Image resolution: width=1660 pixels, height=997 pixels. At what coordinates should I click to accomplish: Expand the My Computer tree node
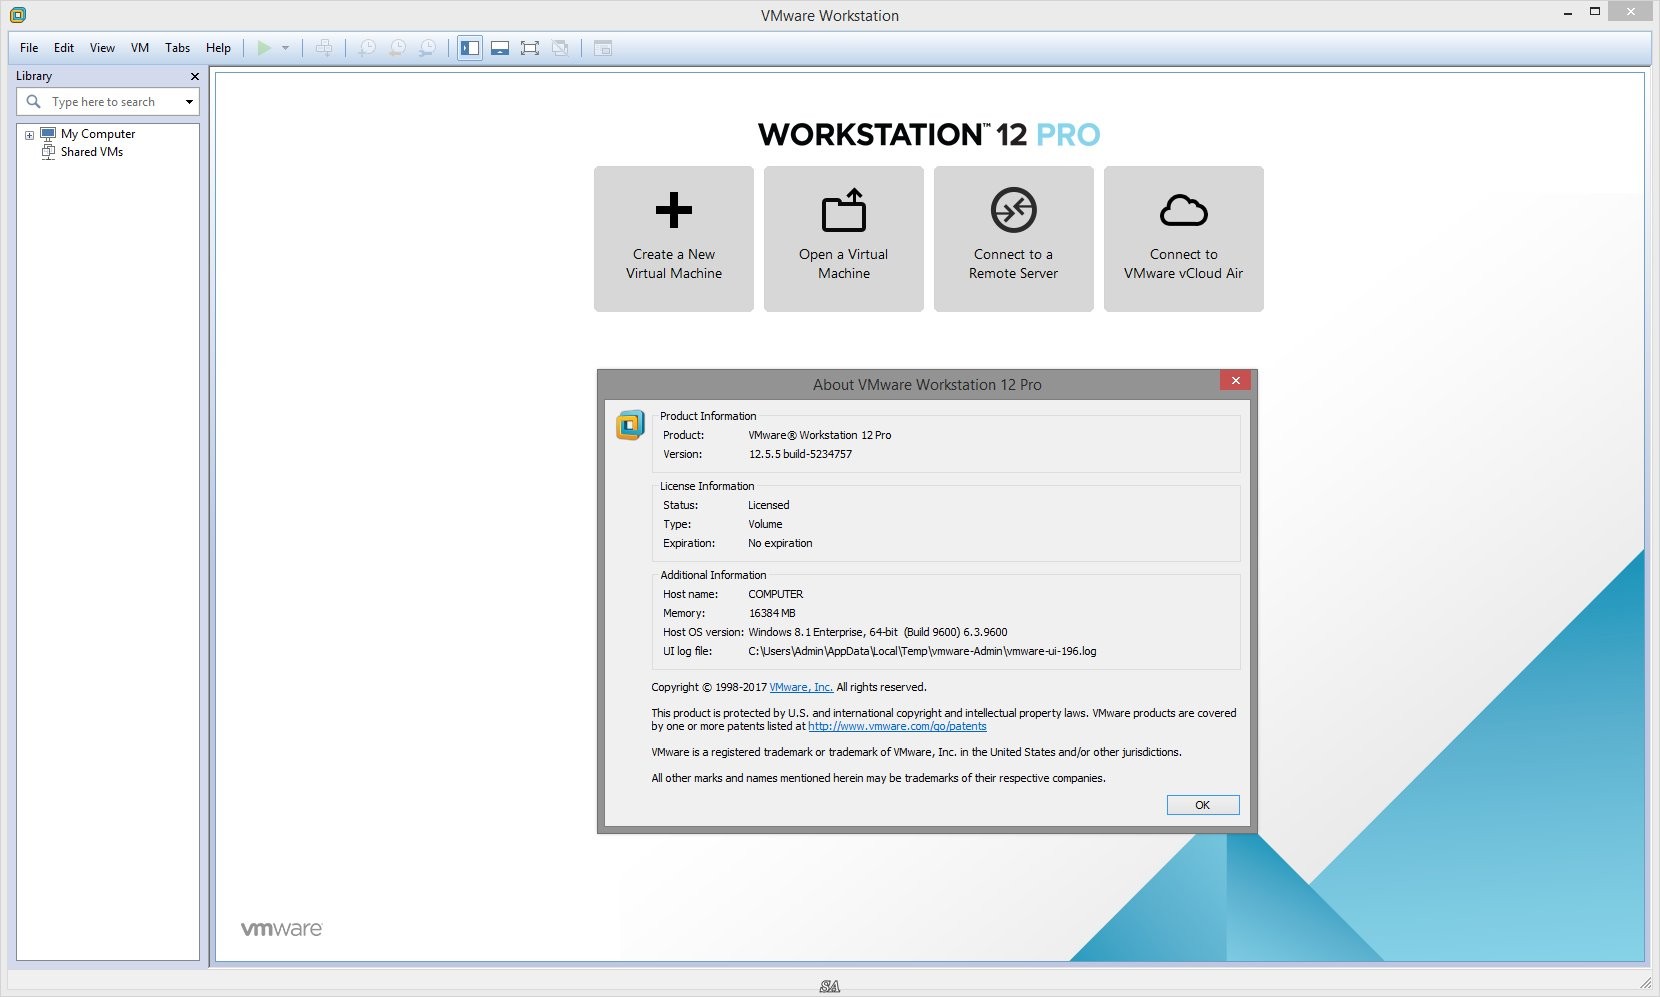[29, 135]
